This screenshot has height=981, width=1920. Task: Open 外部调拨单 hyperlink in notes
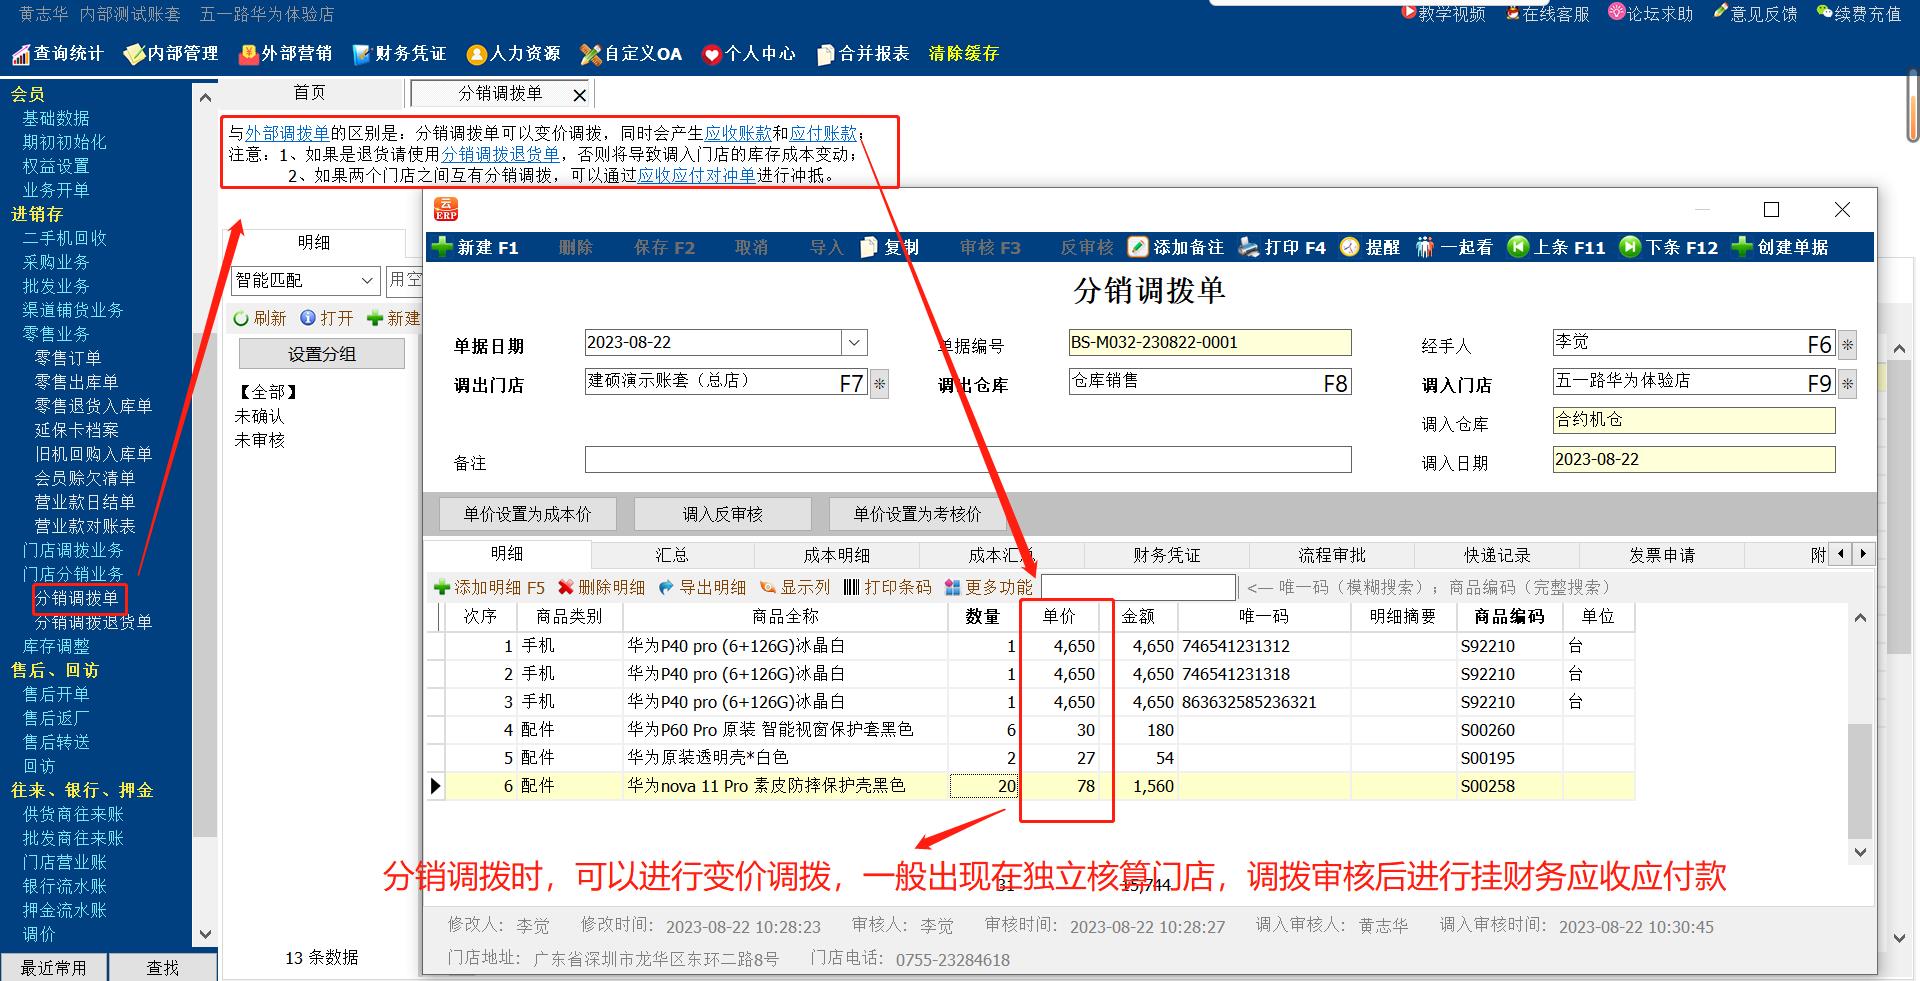point(287,133)
